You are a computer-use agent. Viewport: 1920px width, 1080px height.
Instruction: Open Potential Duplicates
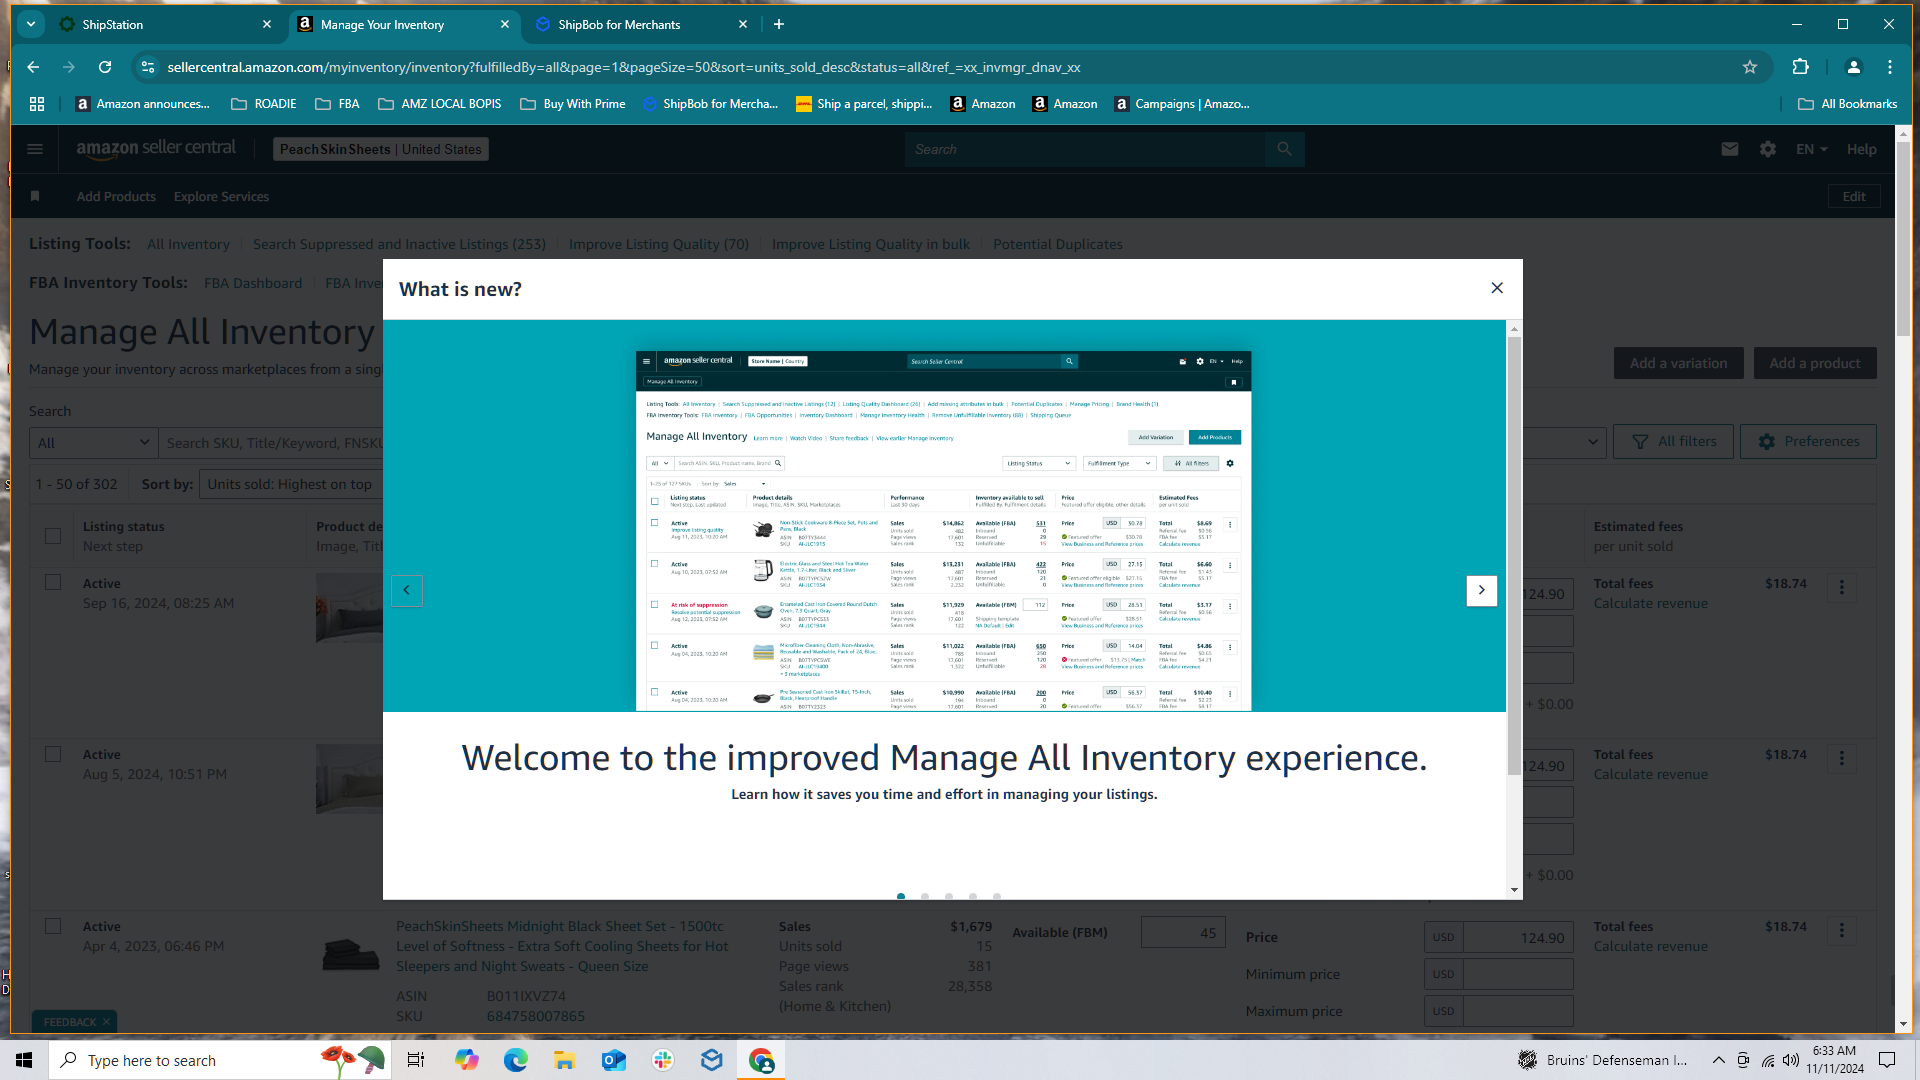(1057, 244)
